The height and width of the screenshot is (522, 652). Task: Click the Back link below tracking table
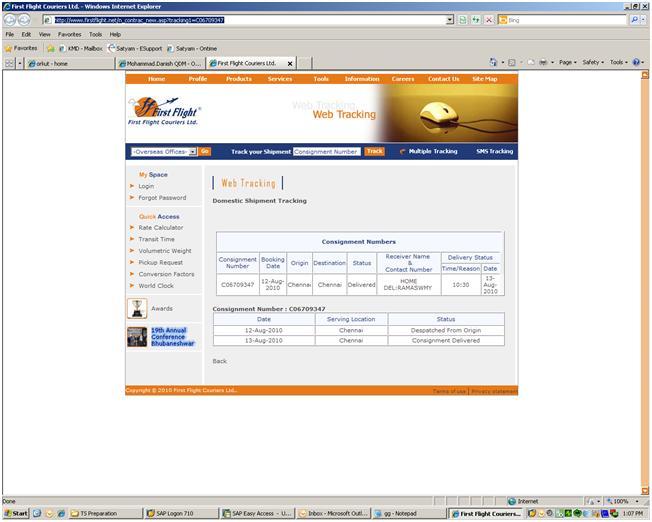click(x=220, y=361)
